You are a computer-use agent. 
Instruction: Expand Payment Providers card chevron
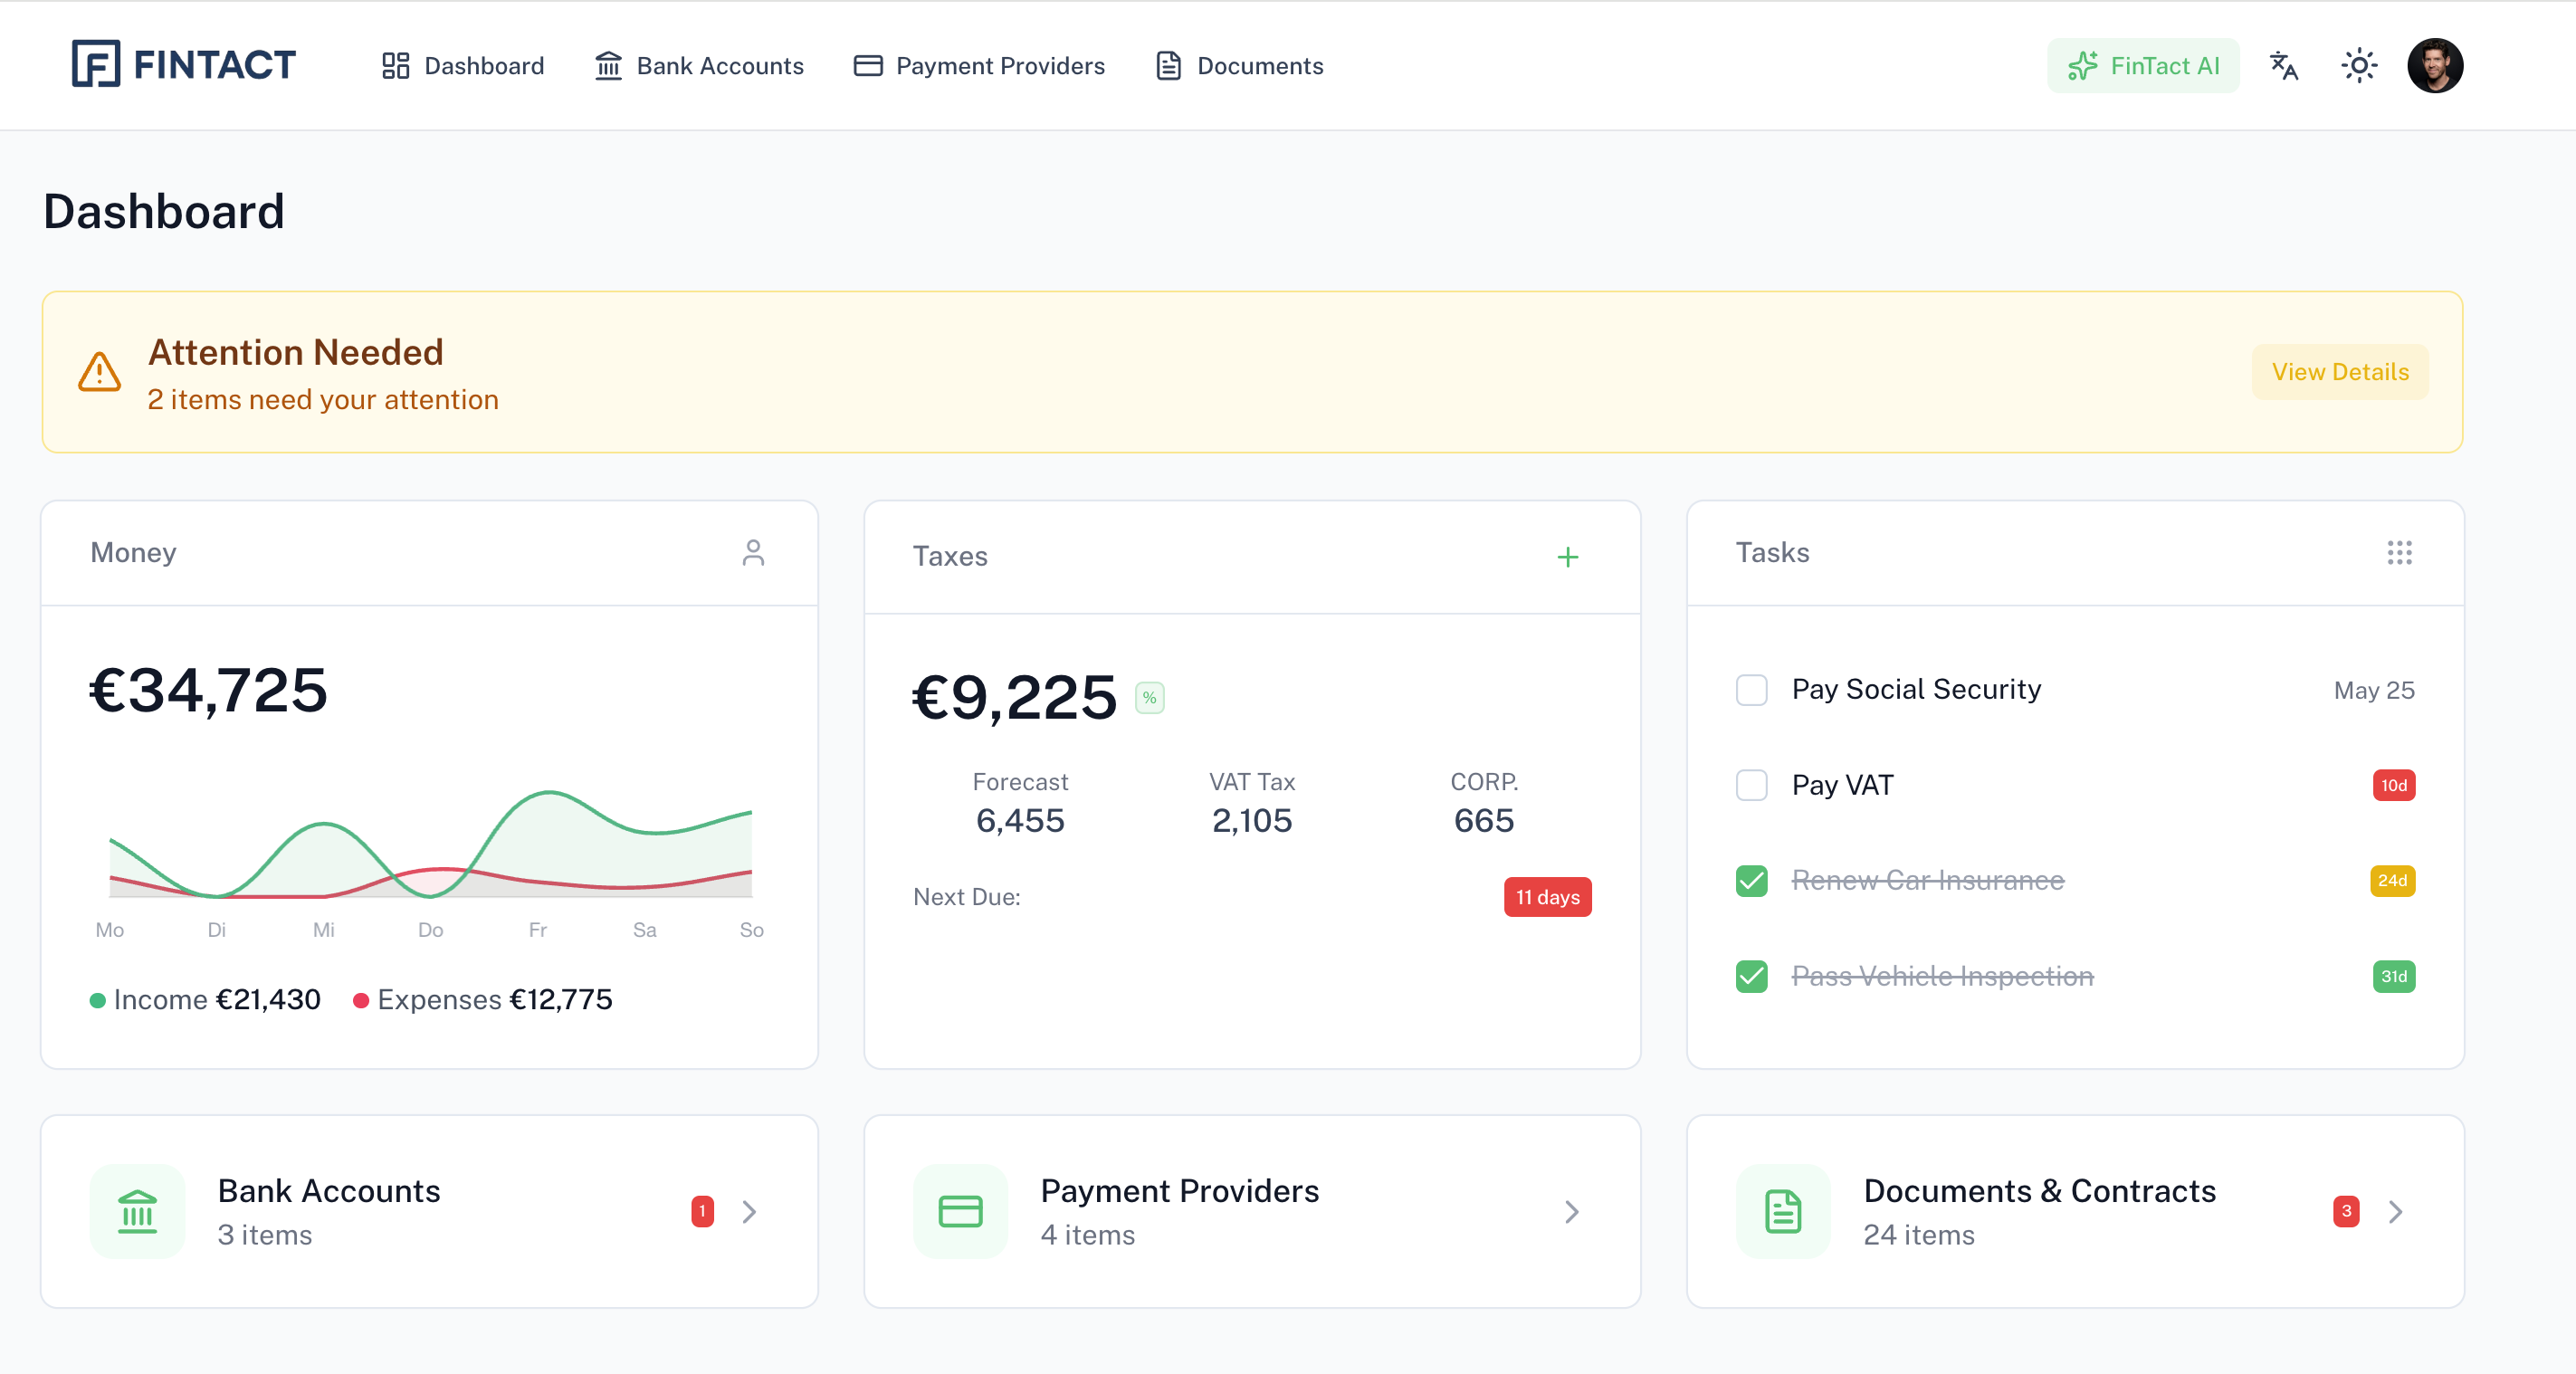(1571, 1212)
